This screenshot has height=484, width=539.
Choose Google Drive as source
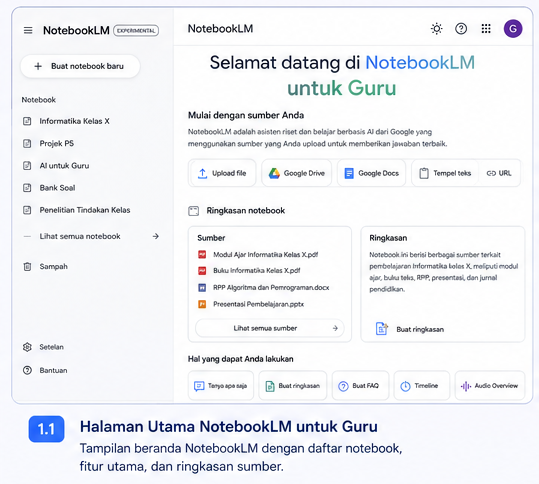296,173
